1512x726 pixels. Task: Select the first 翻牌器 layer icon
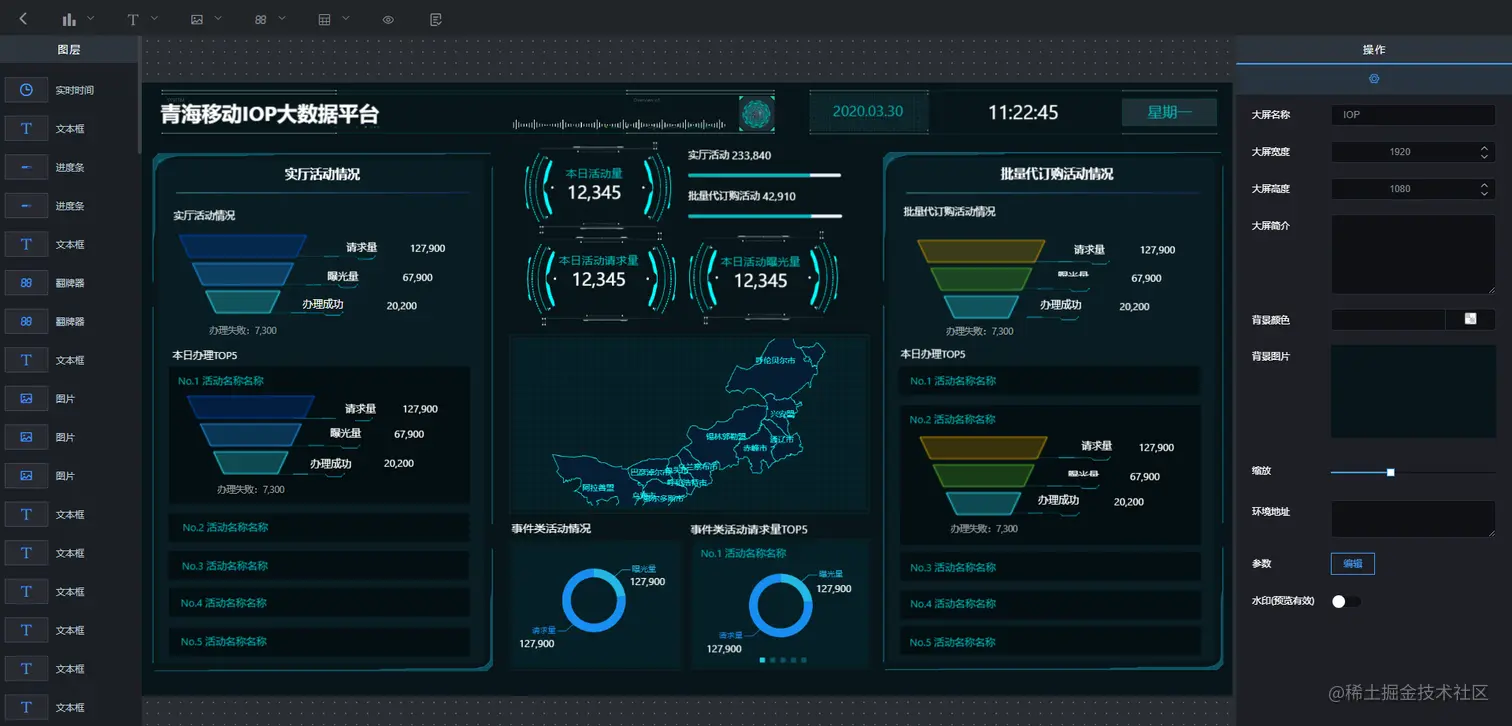click(27, 283)
